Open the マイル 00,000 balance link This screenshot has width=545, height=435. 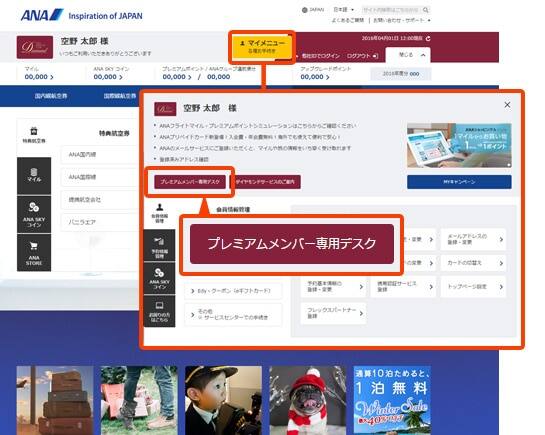click(39, 77)
